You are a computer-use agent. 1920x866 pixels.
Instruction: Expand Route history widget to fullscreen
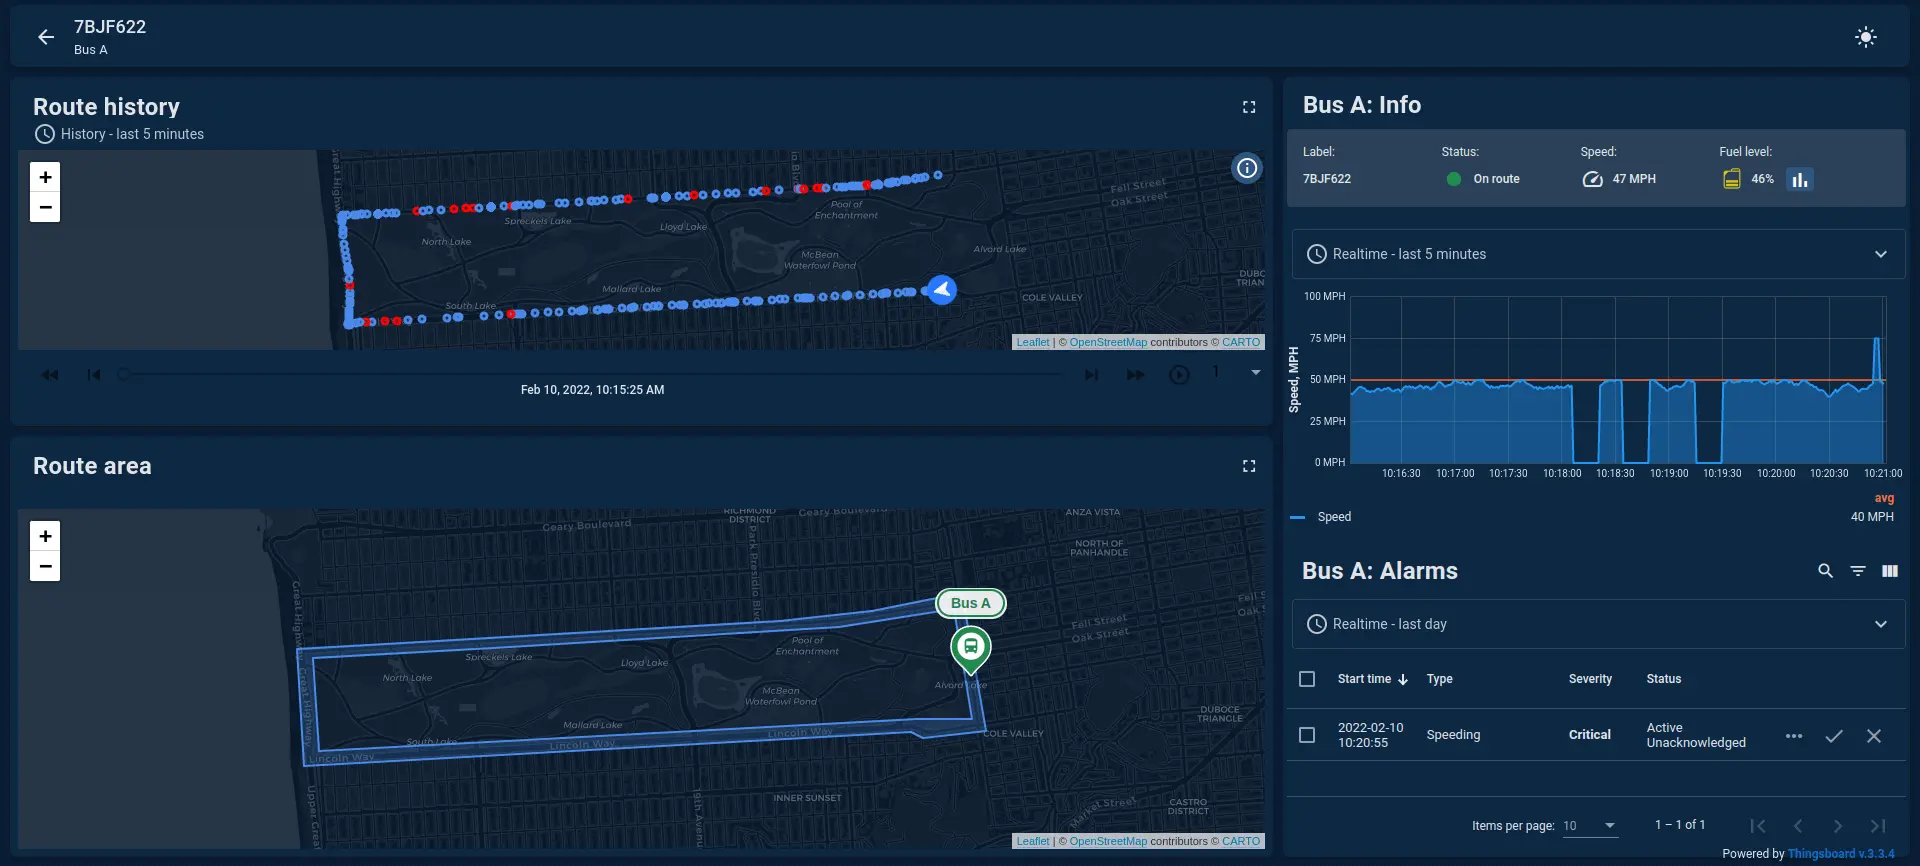click(1248, 107)
